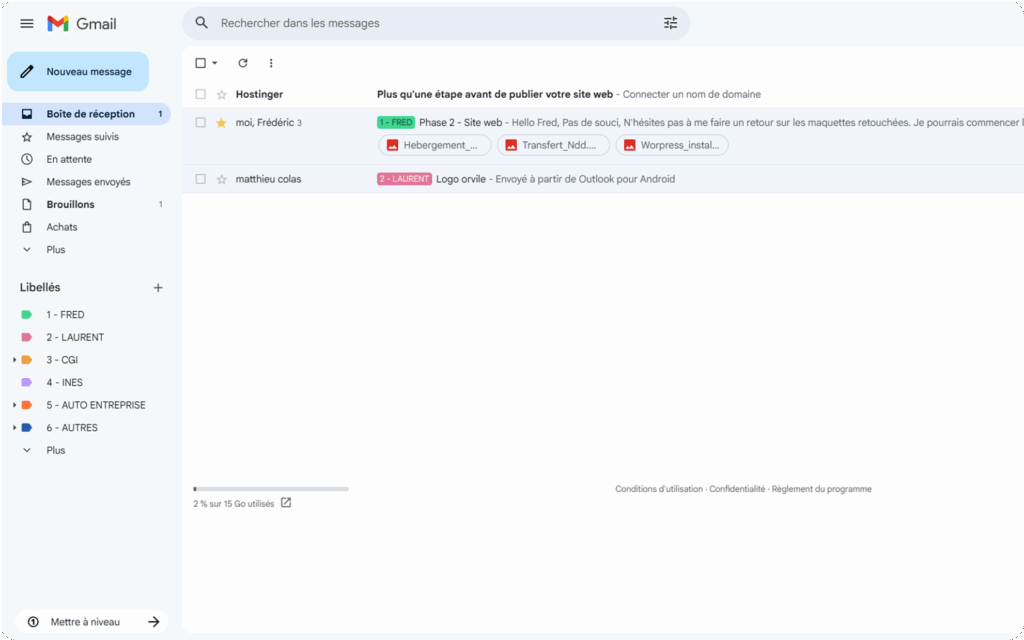This screenshot has height=640, width=1024.
Task: Click the storage usage progress bar
Action: tap(271, 489)
